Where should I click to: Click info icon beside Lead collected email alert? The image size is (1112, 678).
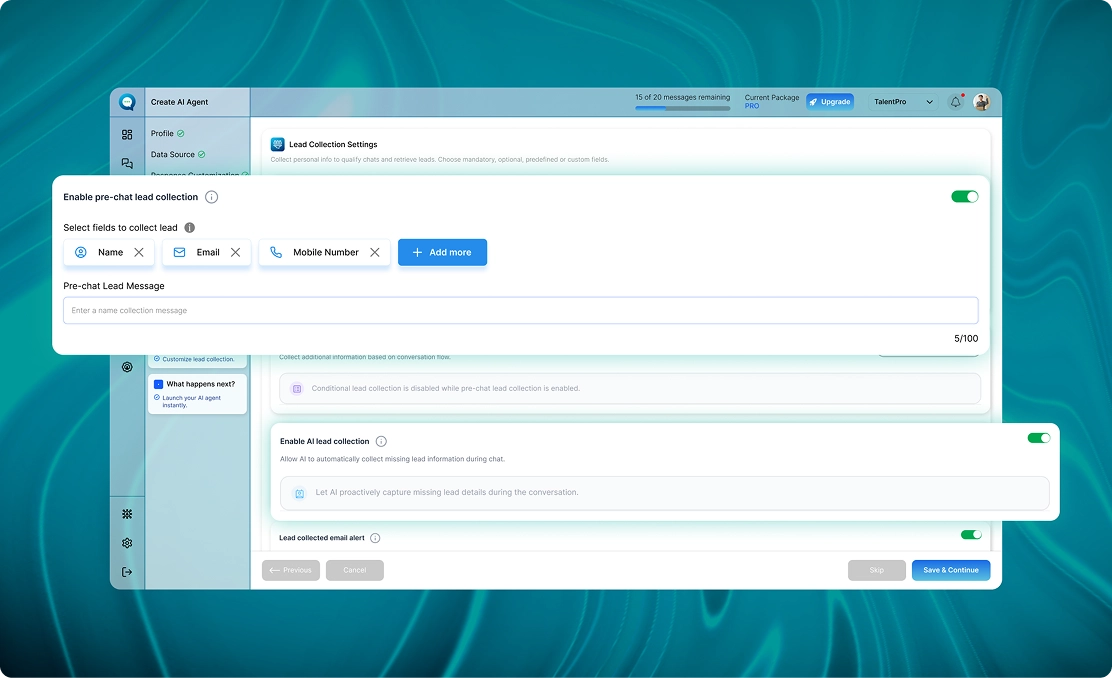click(375, 538)
